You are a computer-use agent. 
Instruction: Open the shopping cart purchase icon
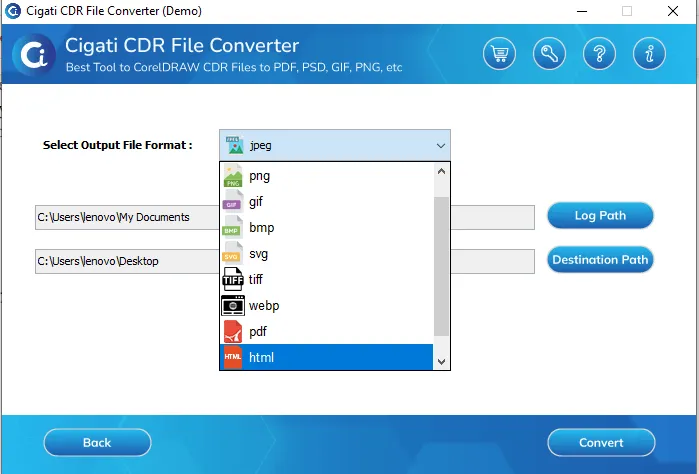[x=499, y=54]
